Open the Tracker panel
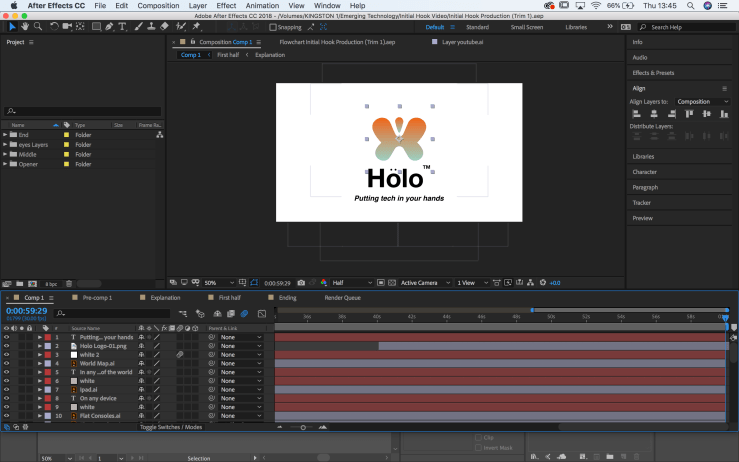This screenshot has width=739, height=462. click(x=641, y=203)
